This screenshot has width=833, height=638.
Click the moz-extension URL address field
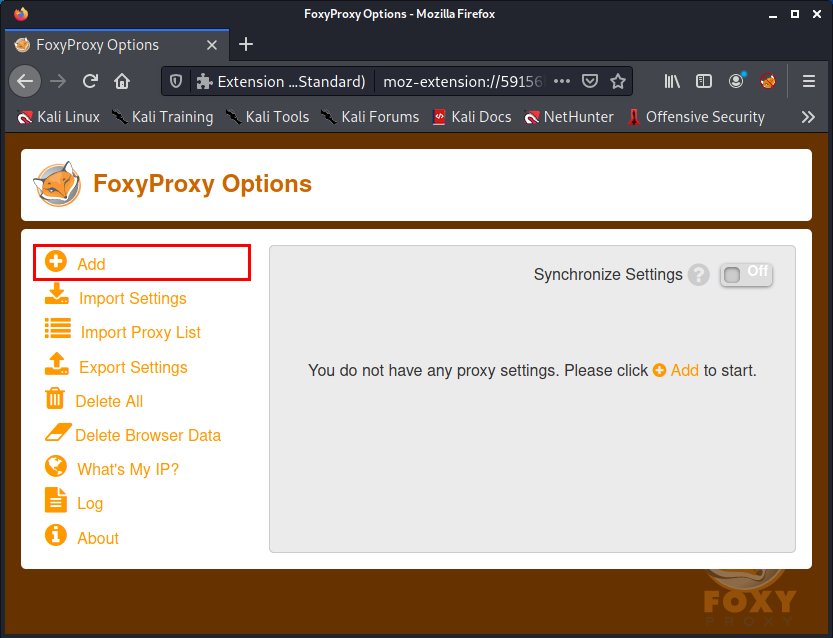[462, 81]
